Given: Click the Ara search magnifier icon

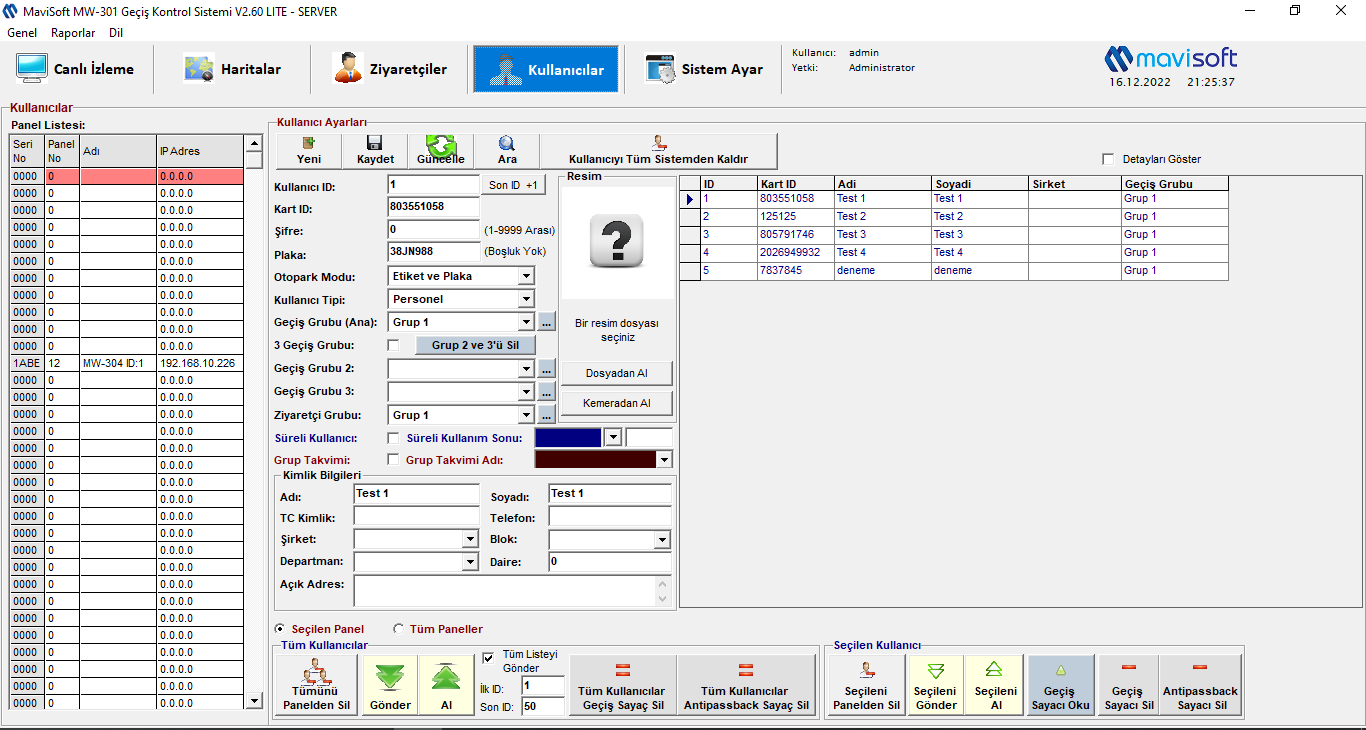Looking at the screenshot, I should pos(507,144).
